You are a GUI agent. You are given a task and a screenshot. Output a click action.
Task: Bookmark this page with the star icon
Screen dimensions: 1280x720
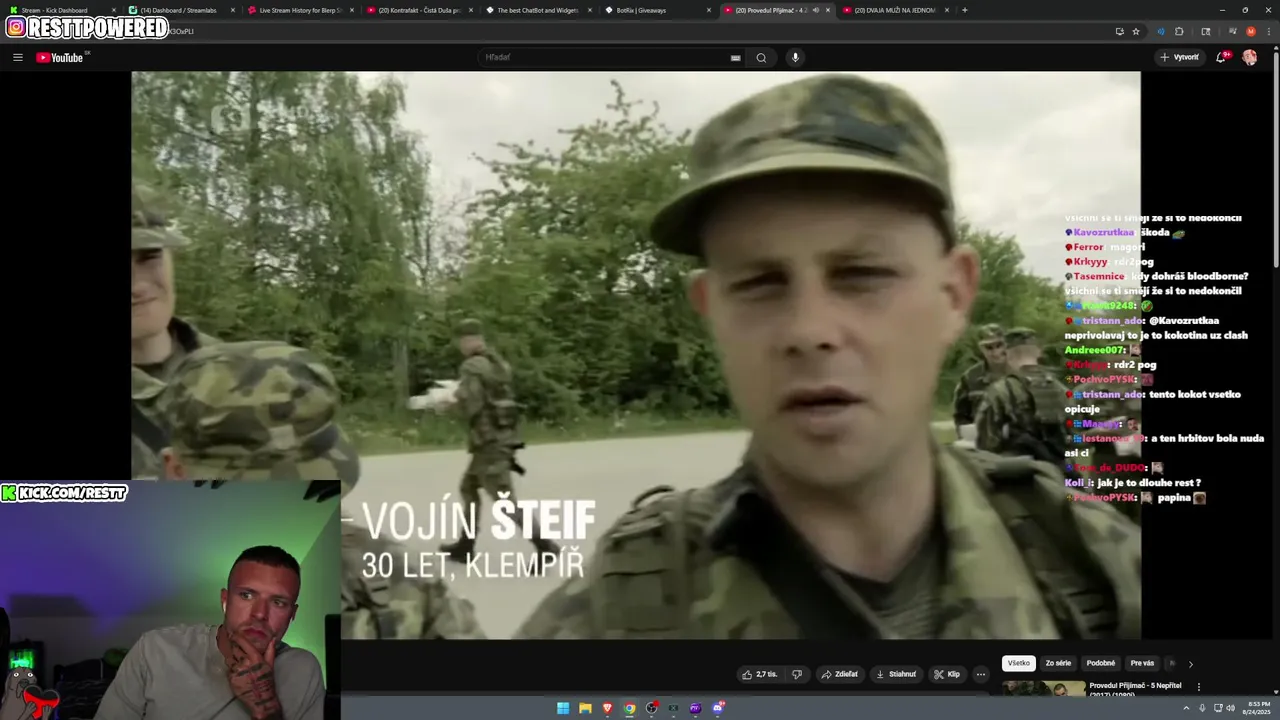point(1136,31)
